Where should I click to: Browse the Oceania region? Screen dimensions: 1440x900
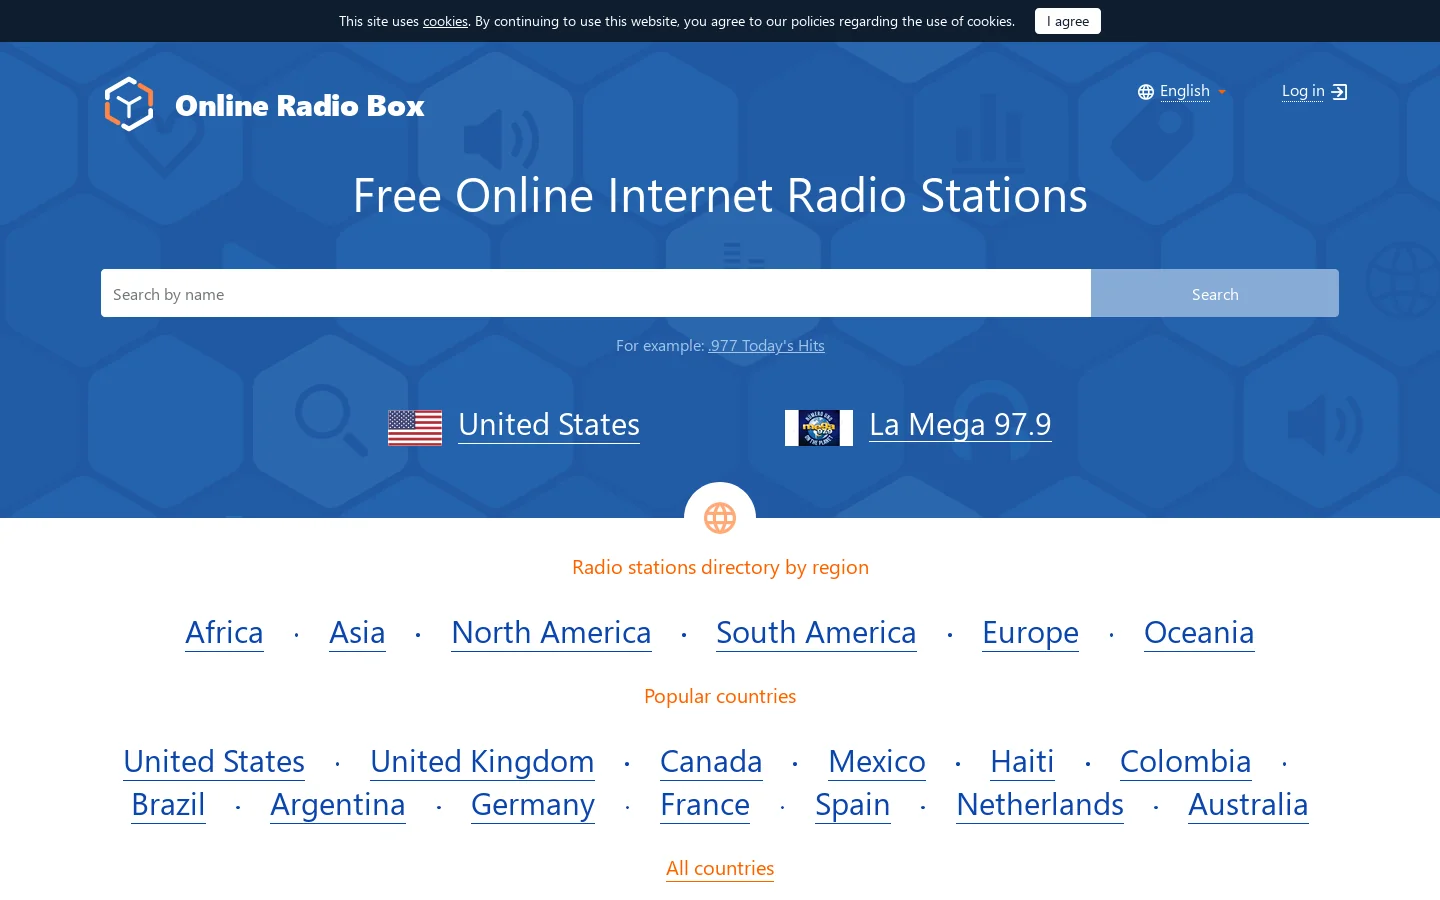(x=1199, y=632)
